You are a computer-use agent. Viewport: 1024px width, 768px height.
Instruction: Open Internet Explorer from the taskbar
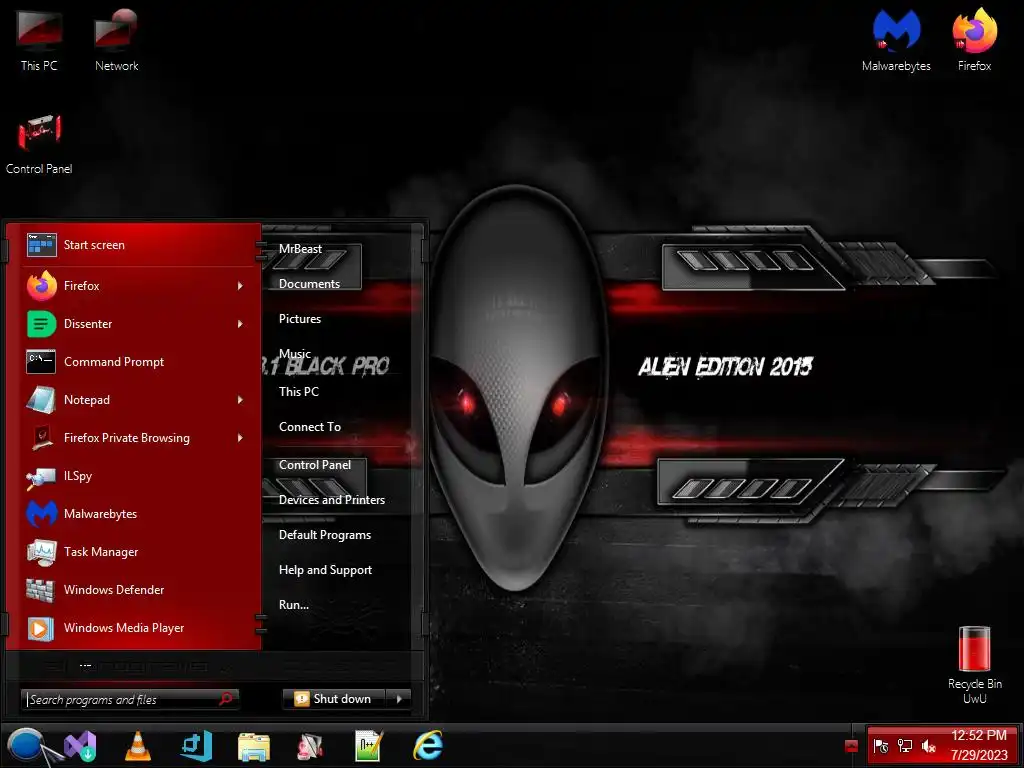coord(428,746)
